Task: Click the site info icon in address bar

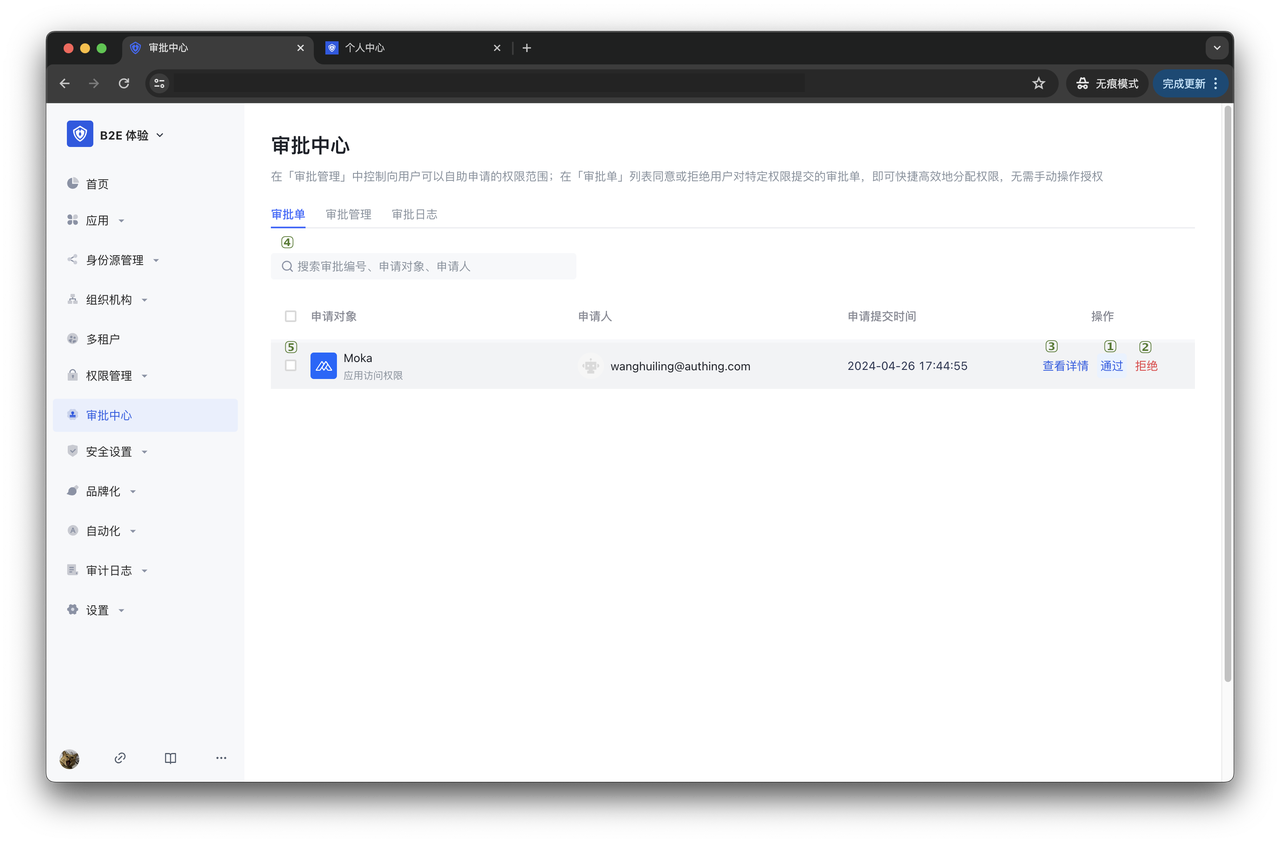Action: point(160,84)
